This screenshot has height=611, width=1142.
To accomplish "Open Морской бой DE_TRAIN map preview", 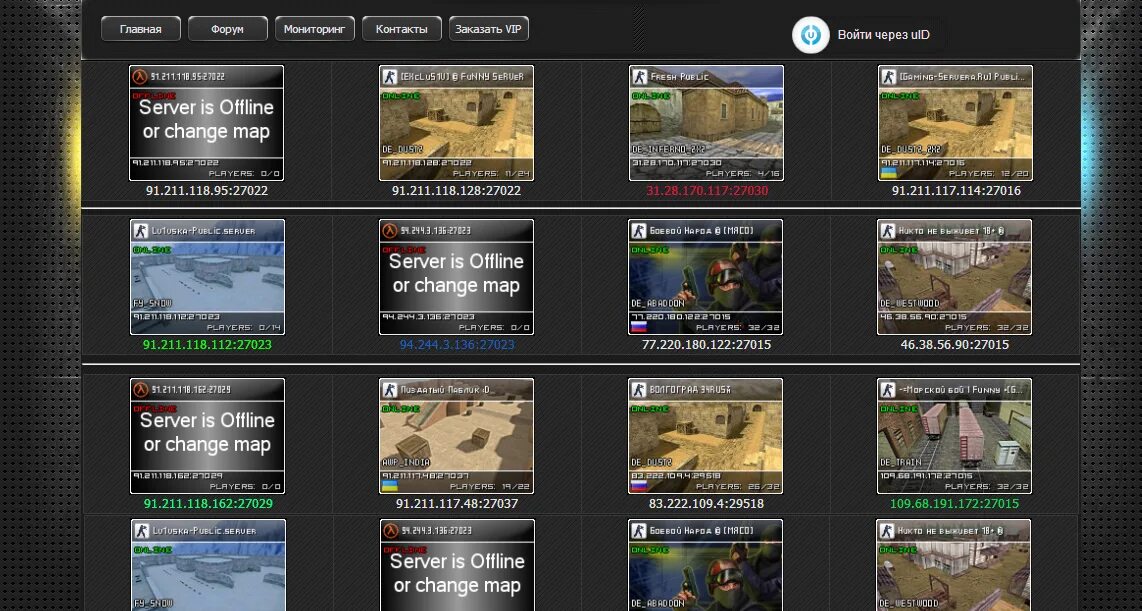I will coord(955,435).
